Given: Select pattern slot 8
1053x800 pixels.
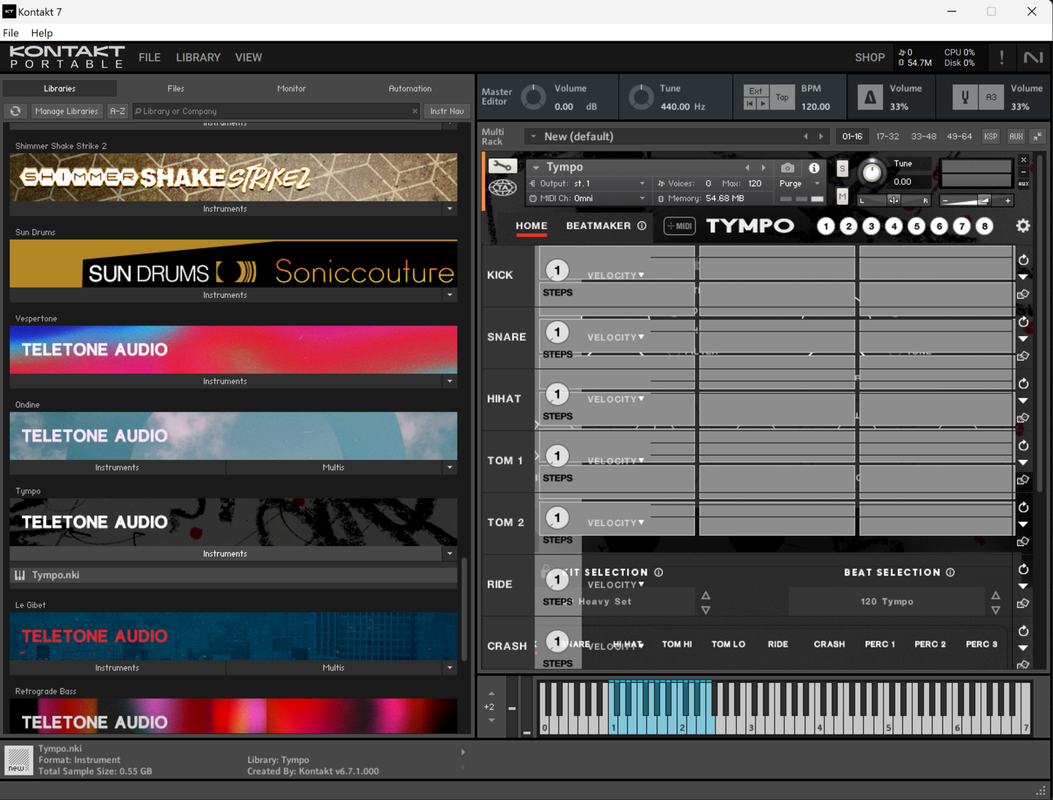Looking at the screenshot, I should coord(985,226).
